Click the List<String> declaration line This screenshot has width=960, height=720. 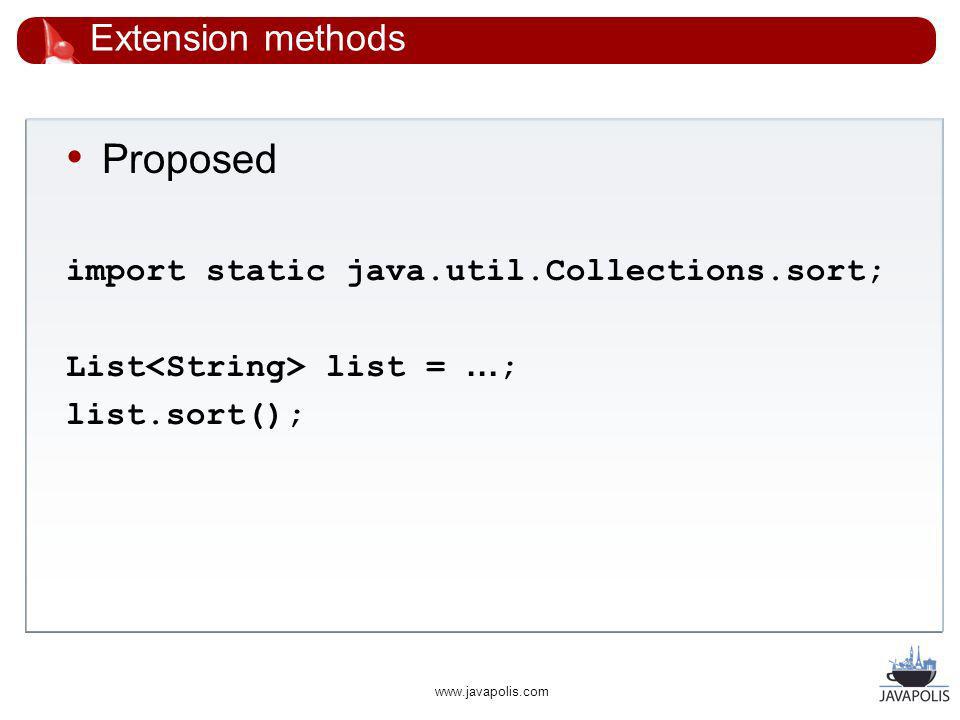click(291, 367)
